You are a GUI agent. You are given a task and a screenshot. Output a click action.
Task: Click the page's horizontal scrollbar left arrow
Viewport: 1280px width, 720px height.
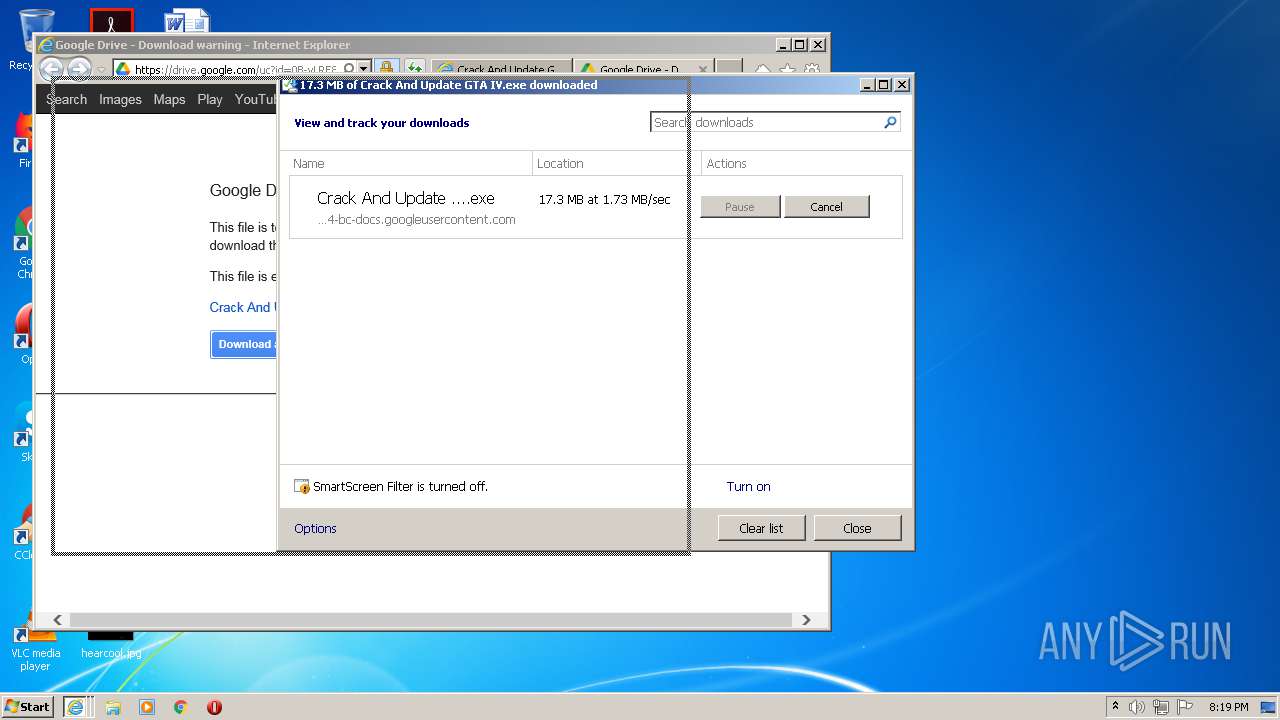(x=57, y=620)
